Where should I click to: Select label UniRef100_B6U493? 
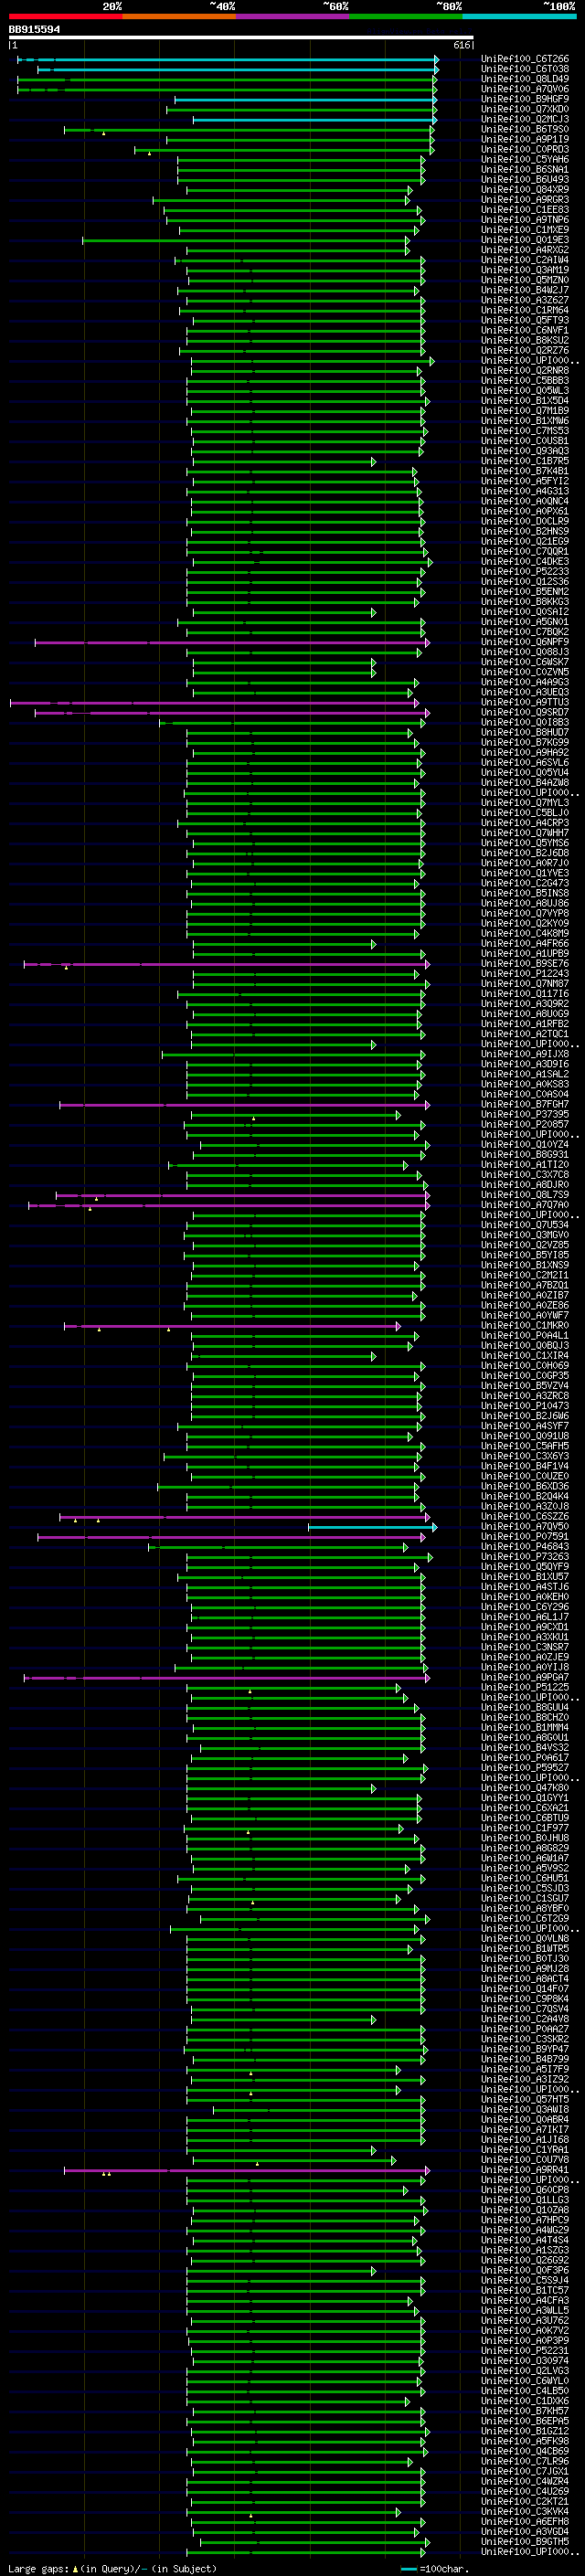click(x=525, y=179)
